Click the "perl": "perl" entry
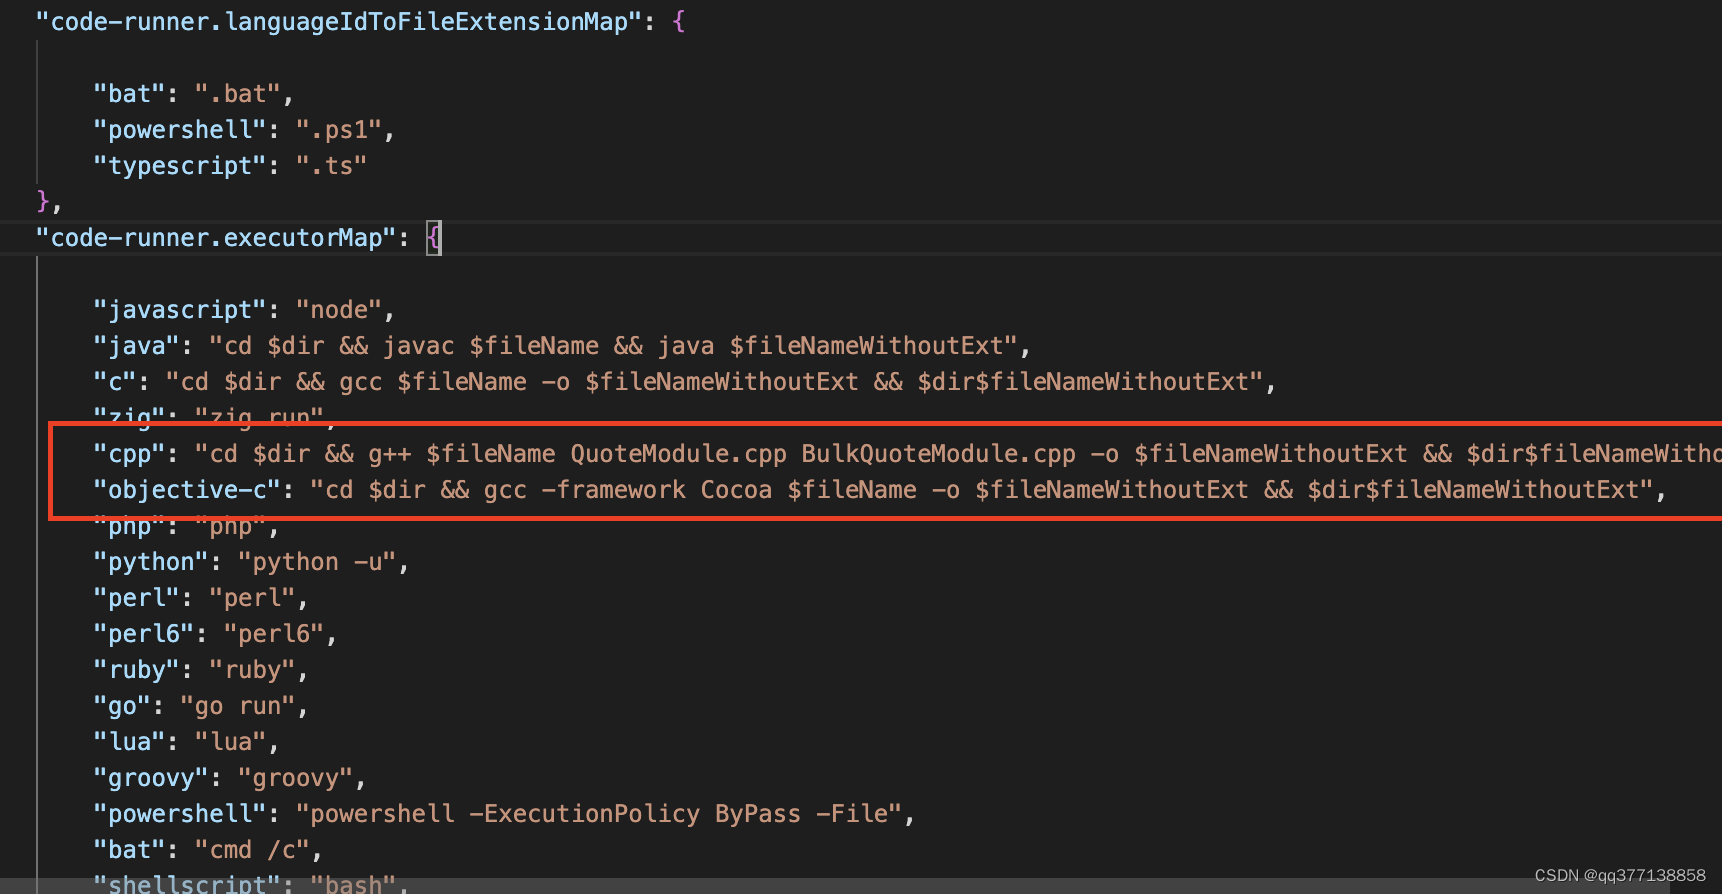Screen dimensions: 1722x894 [x=201, y=598]
